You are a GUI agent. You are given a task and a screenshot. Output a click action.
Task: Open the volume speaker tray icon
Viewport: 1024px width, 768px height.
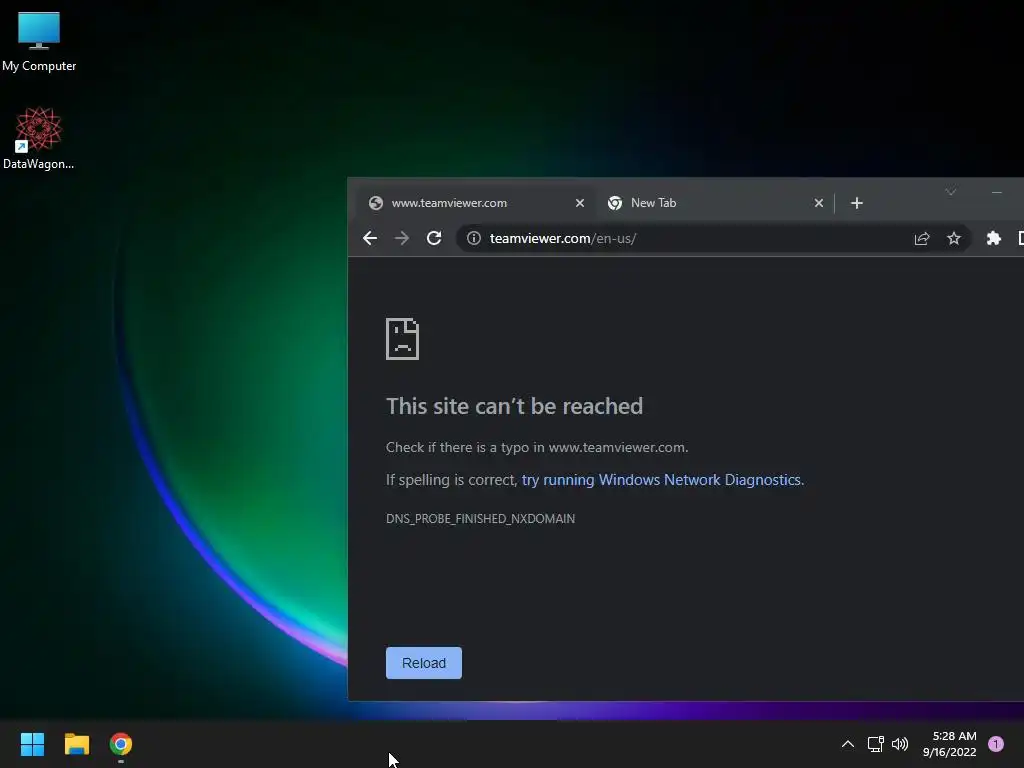[x=900, y=744]
